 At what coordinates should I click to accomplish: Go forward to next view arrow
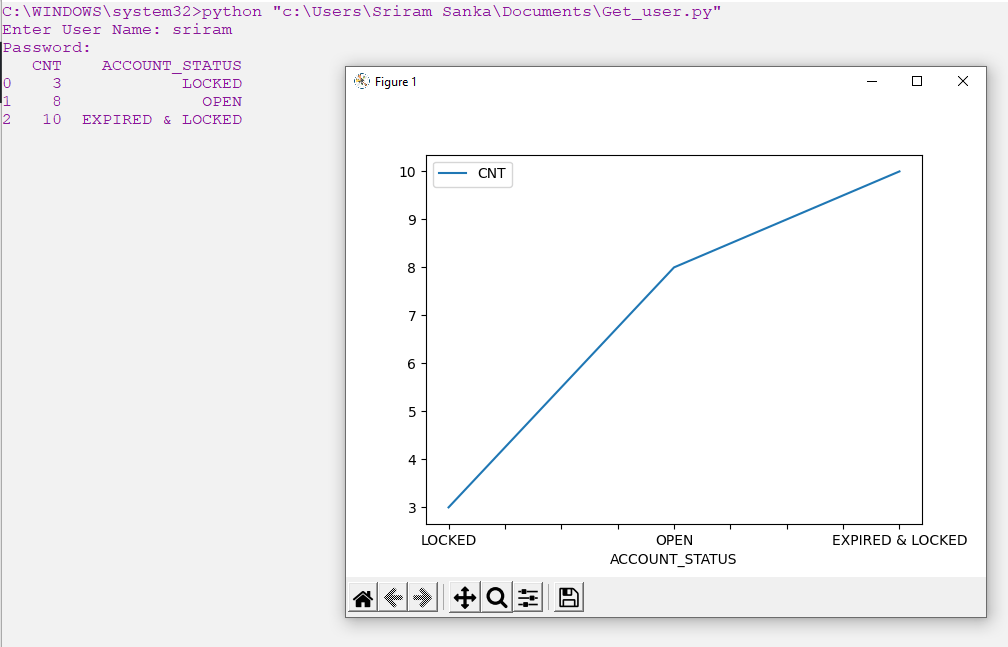click(423, 598)
